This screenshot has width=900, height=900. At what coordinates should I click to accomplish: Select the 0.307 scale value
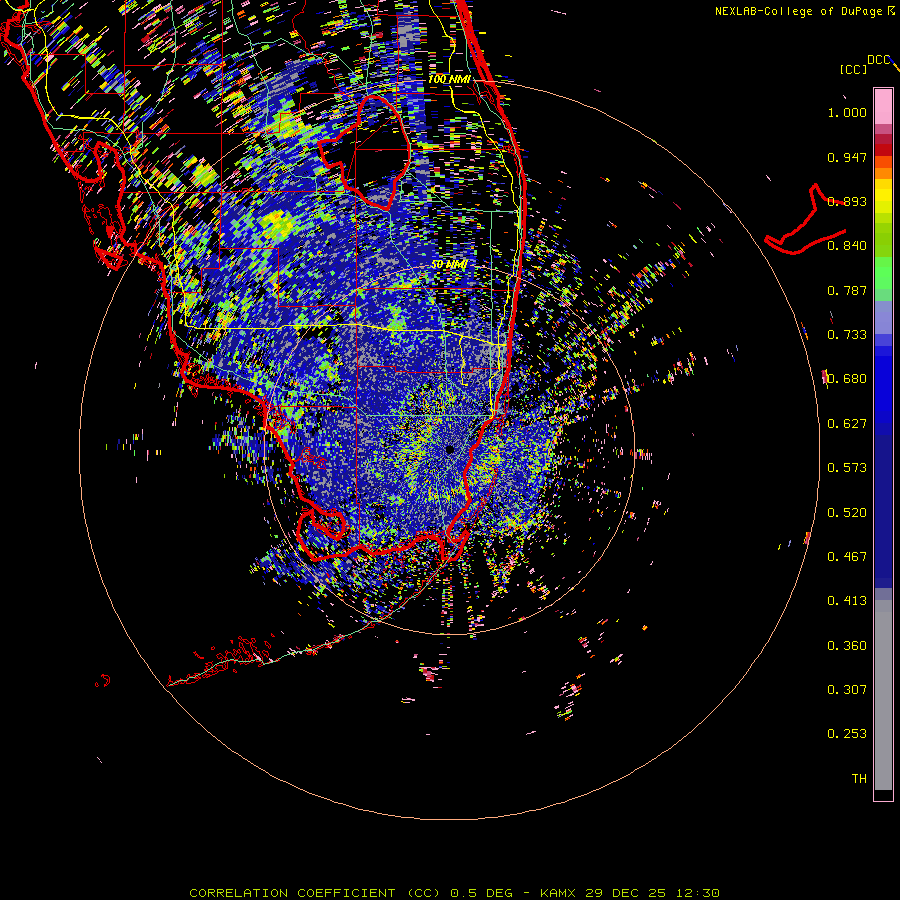click(847, 690)
